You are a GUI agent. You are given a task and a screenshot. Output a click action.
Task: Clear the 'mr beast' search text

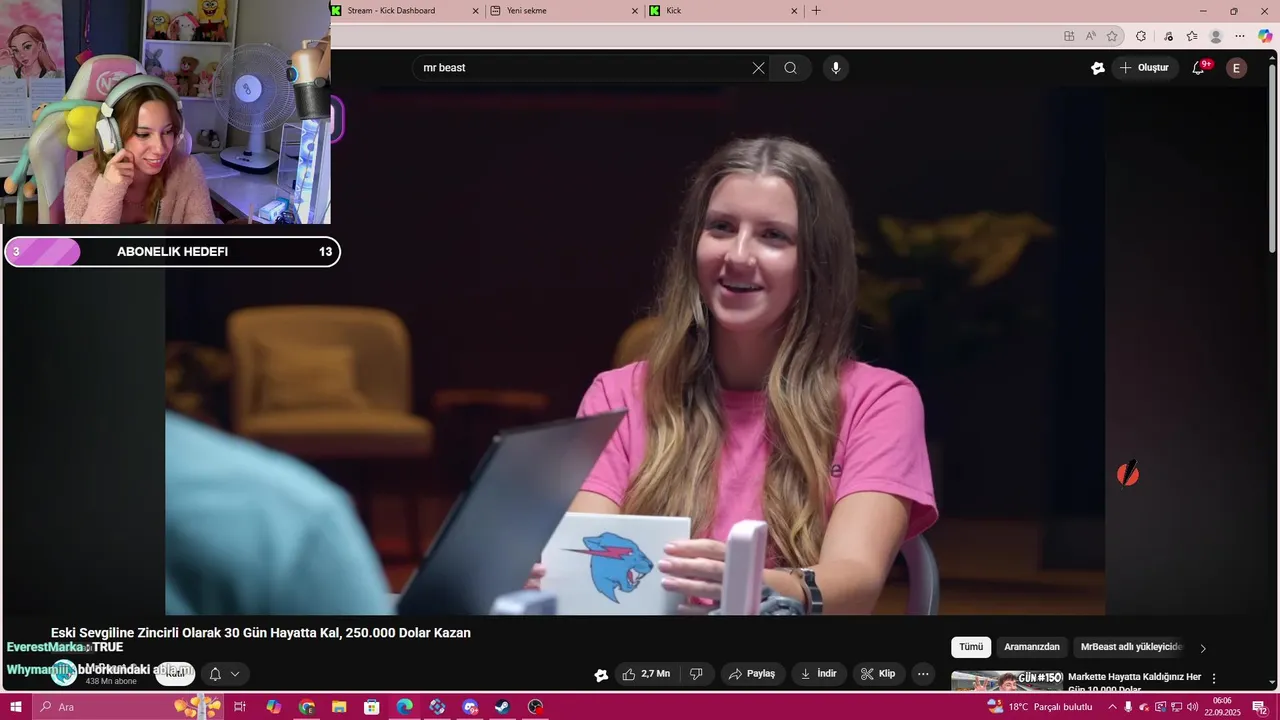coord(758,68)
